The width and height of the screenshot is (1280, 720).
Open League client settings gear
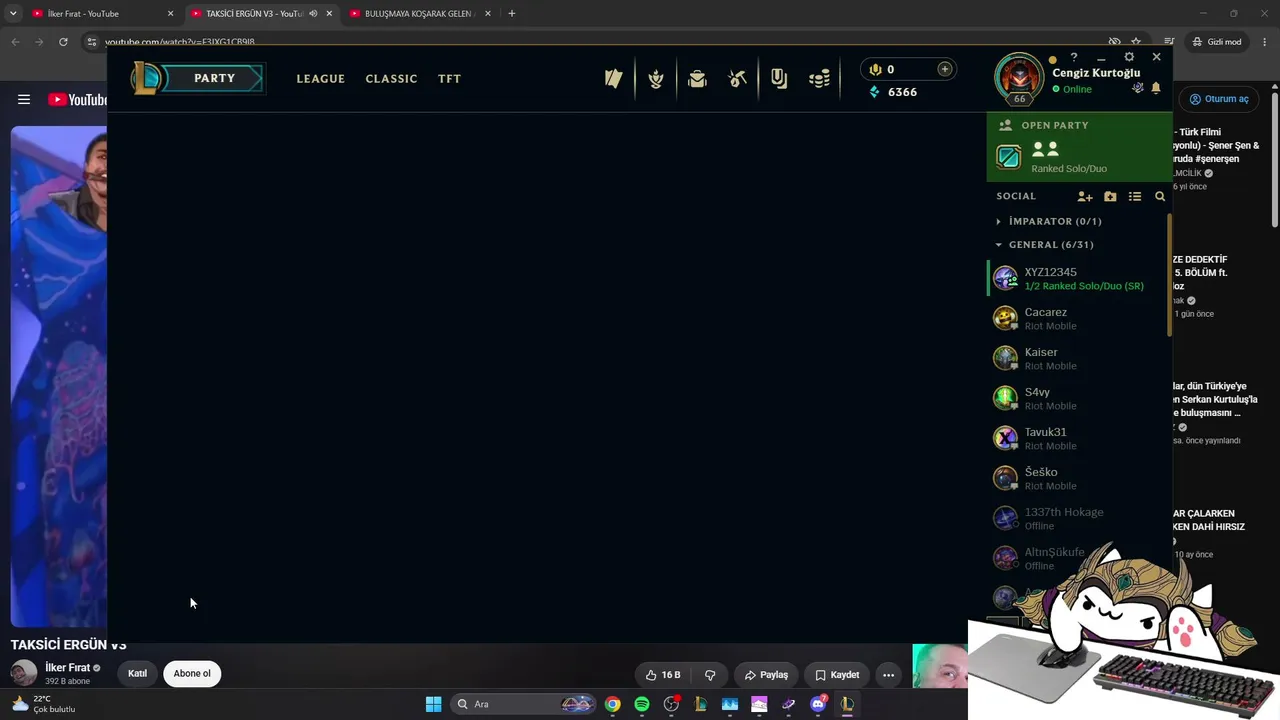tap(1129, 58)
